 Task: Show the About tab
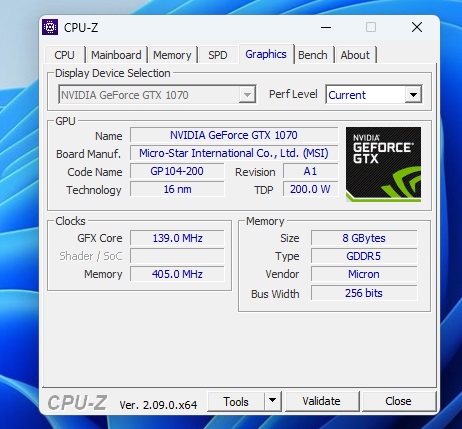pos(355,55)
